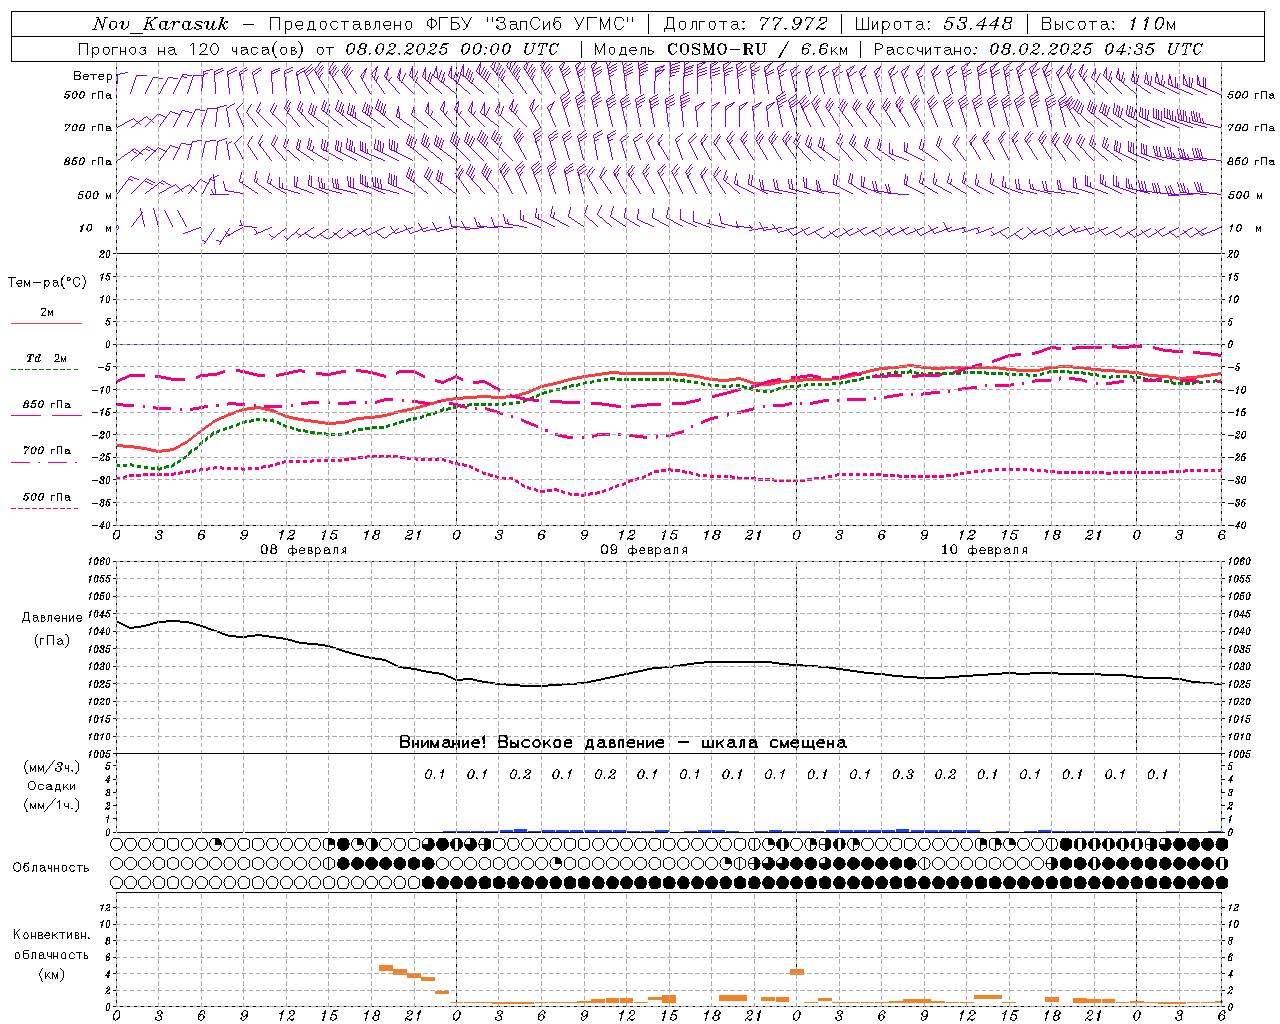Click the Td 2м dew point legend entry
The image size is (1280, 1024).
(x=47, y=358)
